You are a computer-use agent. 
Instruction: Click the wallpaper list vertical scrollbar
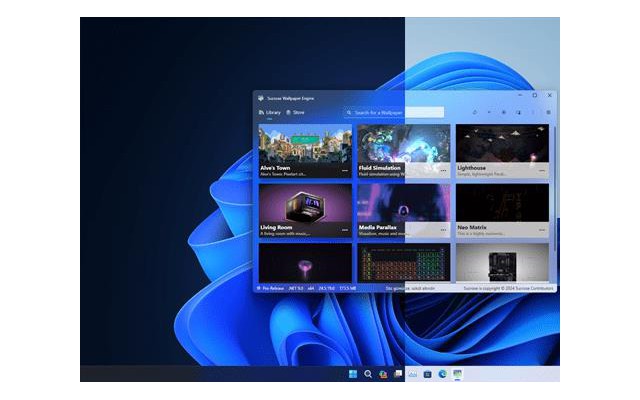point(554,189)
